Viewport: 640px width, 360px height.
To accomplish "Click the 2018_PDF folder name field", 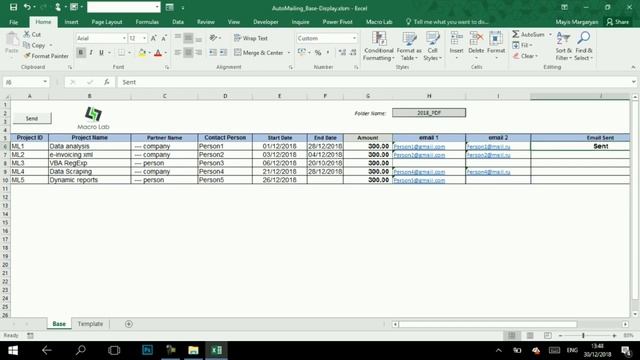I will click(429, 113).
